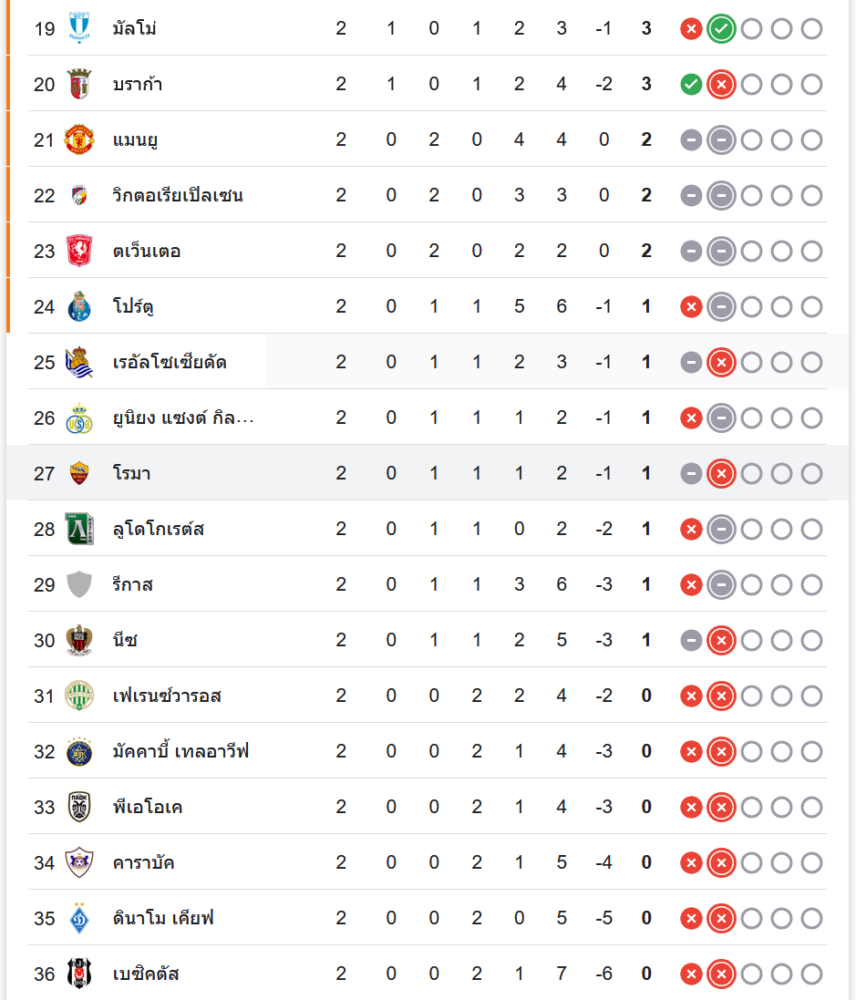
Task: Open the แมนยู team link
Action: 135,140
